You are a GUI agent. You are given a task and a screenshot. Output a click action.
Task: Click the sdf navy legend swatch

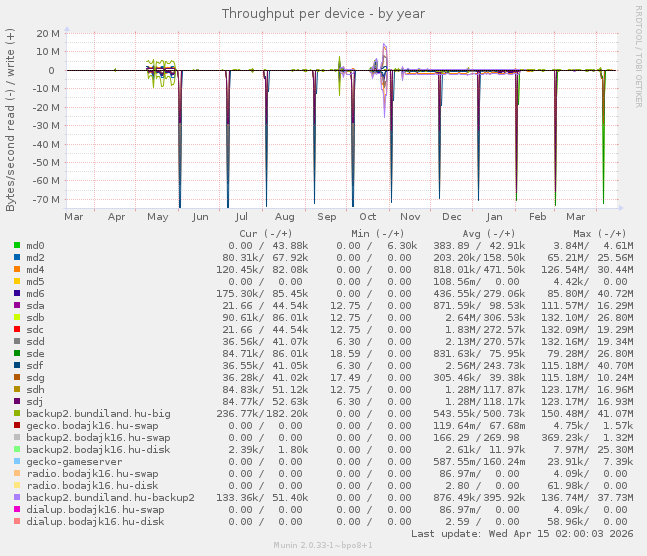pyautogui.click(x=17, y=365)
